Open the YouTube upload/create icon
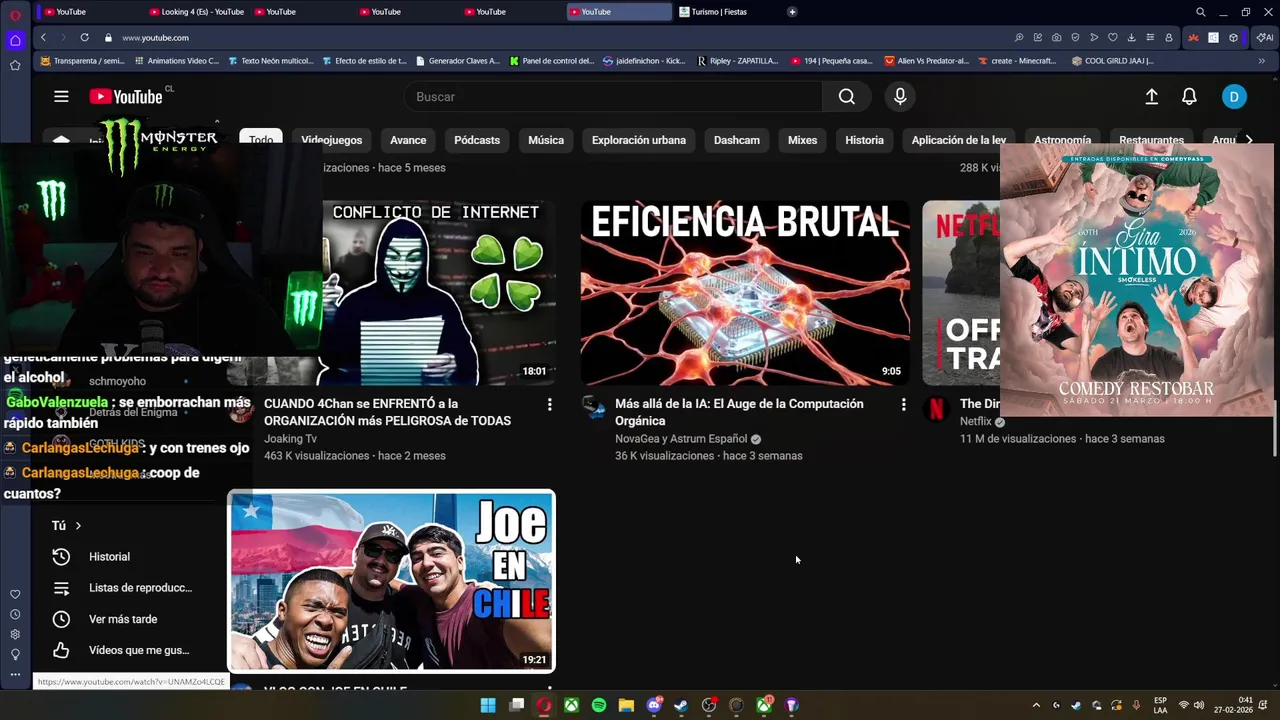1280x720 pixels. [1152, 97]
